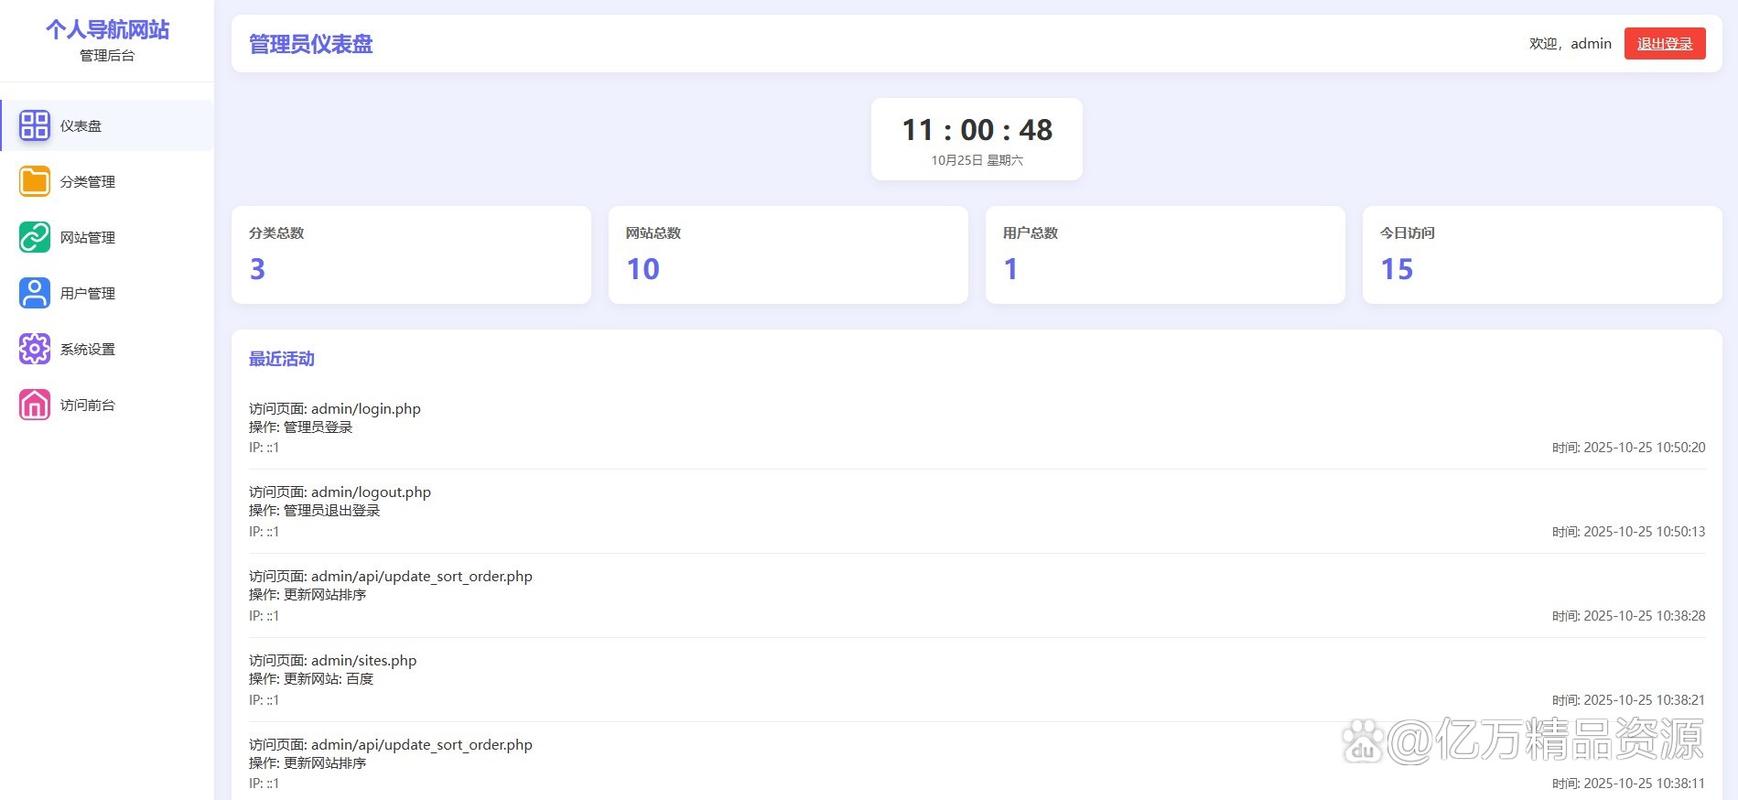1738x800 pixels.
Task: Click the 网站总数 statistics card
Action: [788, 255]
